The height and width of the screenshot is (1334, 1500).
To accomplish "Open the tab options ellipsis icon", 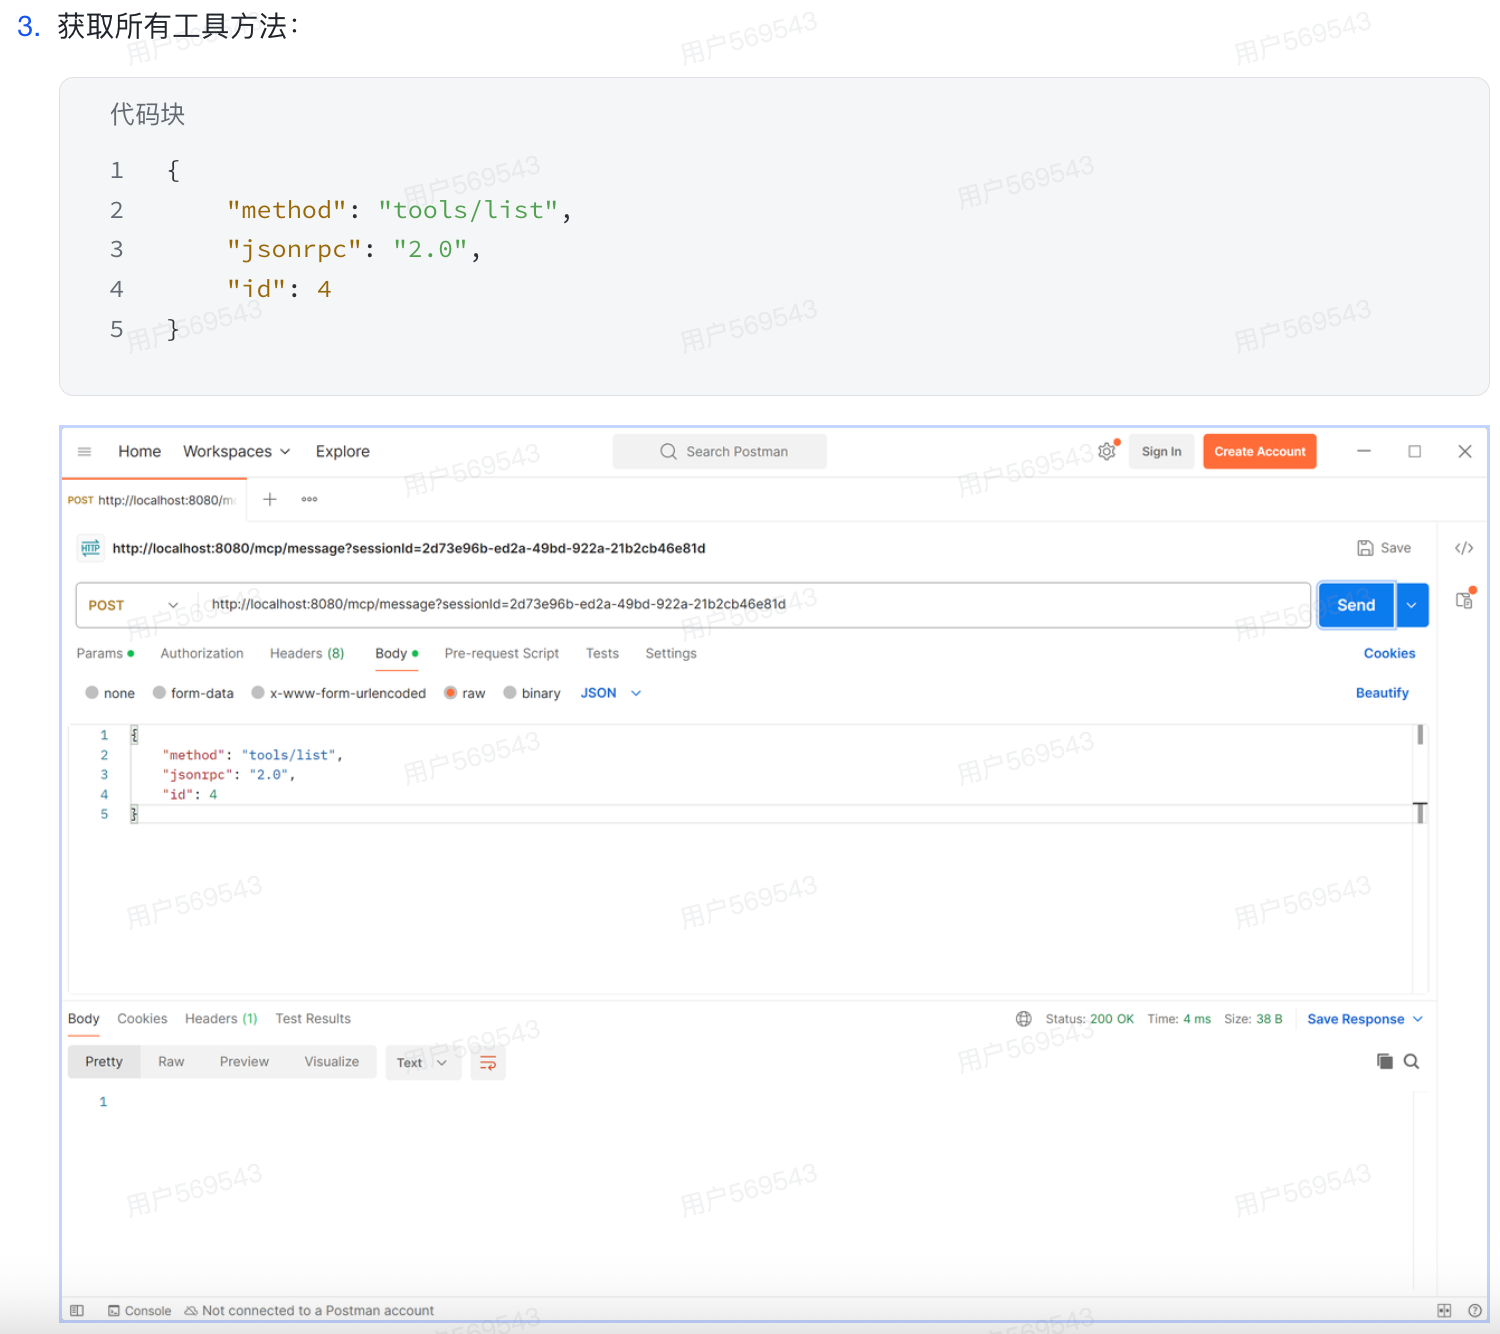I will click(310, 499).
